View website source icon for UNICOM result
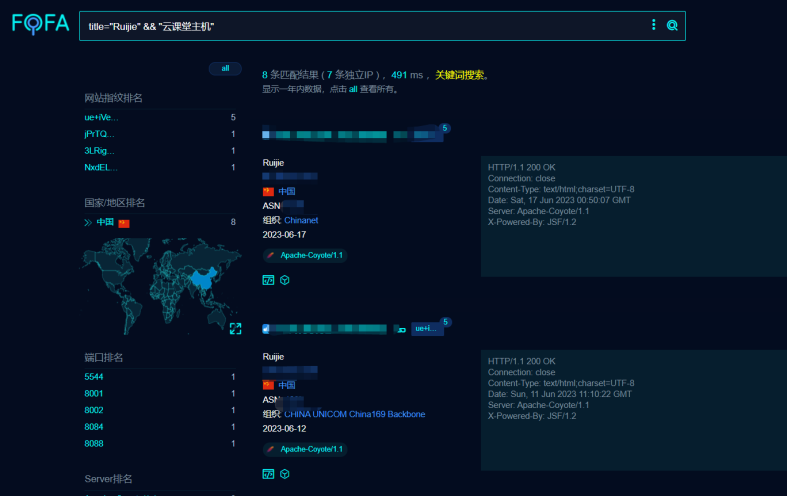The image size is (787, 496). (x=269, y=474)
